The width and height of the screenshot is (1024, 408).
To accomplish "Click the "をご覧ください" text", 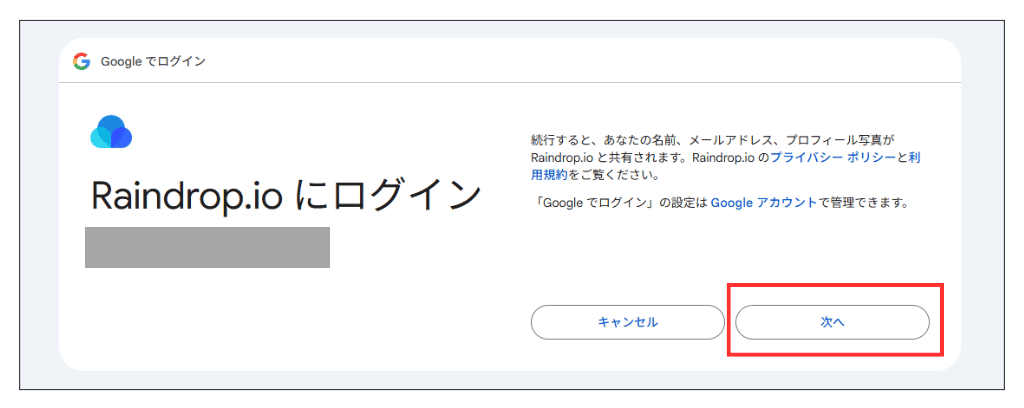I will (613, 174).
